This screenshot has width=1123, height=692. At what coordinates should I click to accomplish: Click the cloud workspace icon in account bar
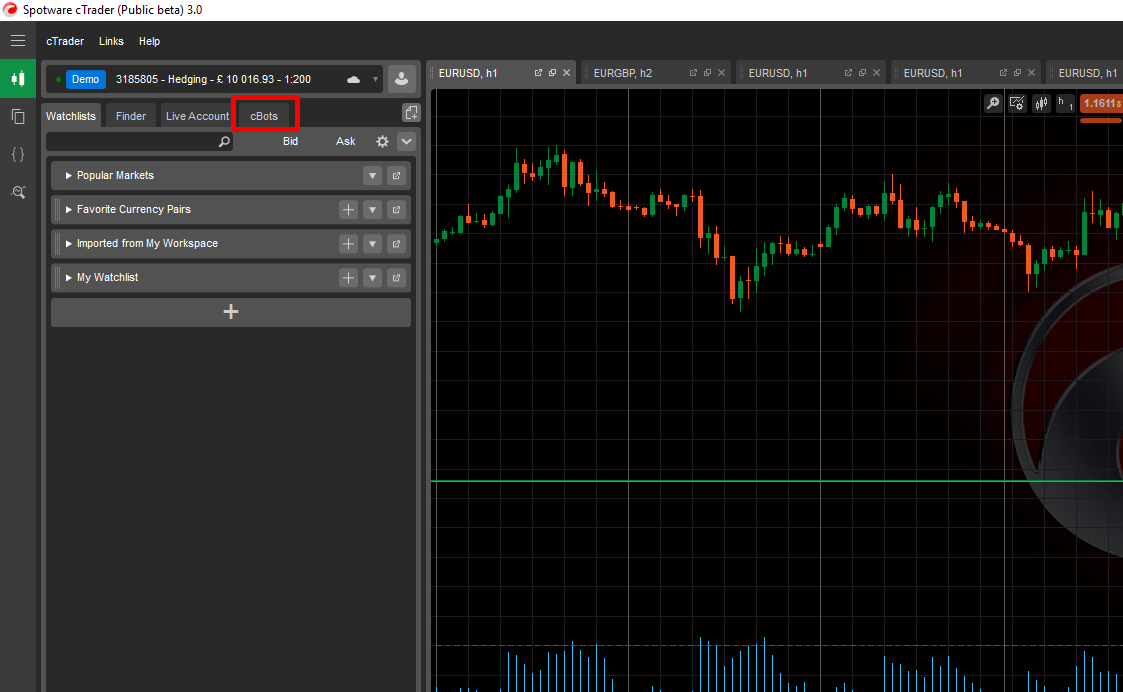(x=353, y=80)
